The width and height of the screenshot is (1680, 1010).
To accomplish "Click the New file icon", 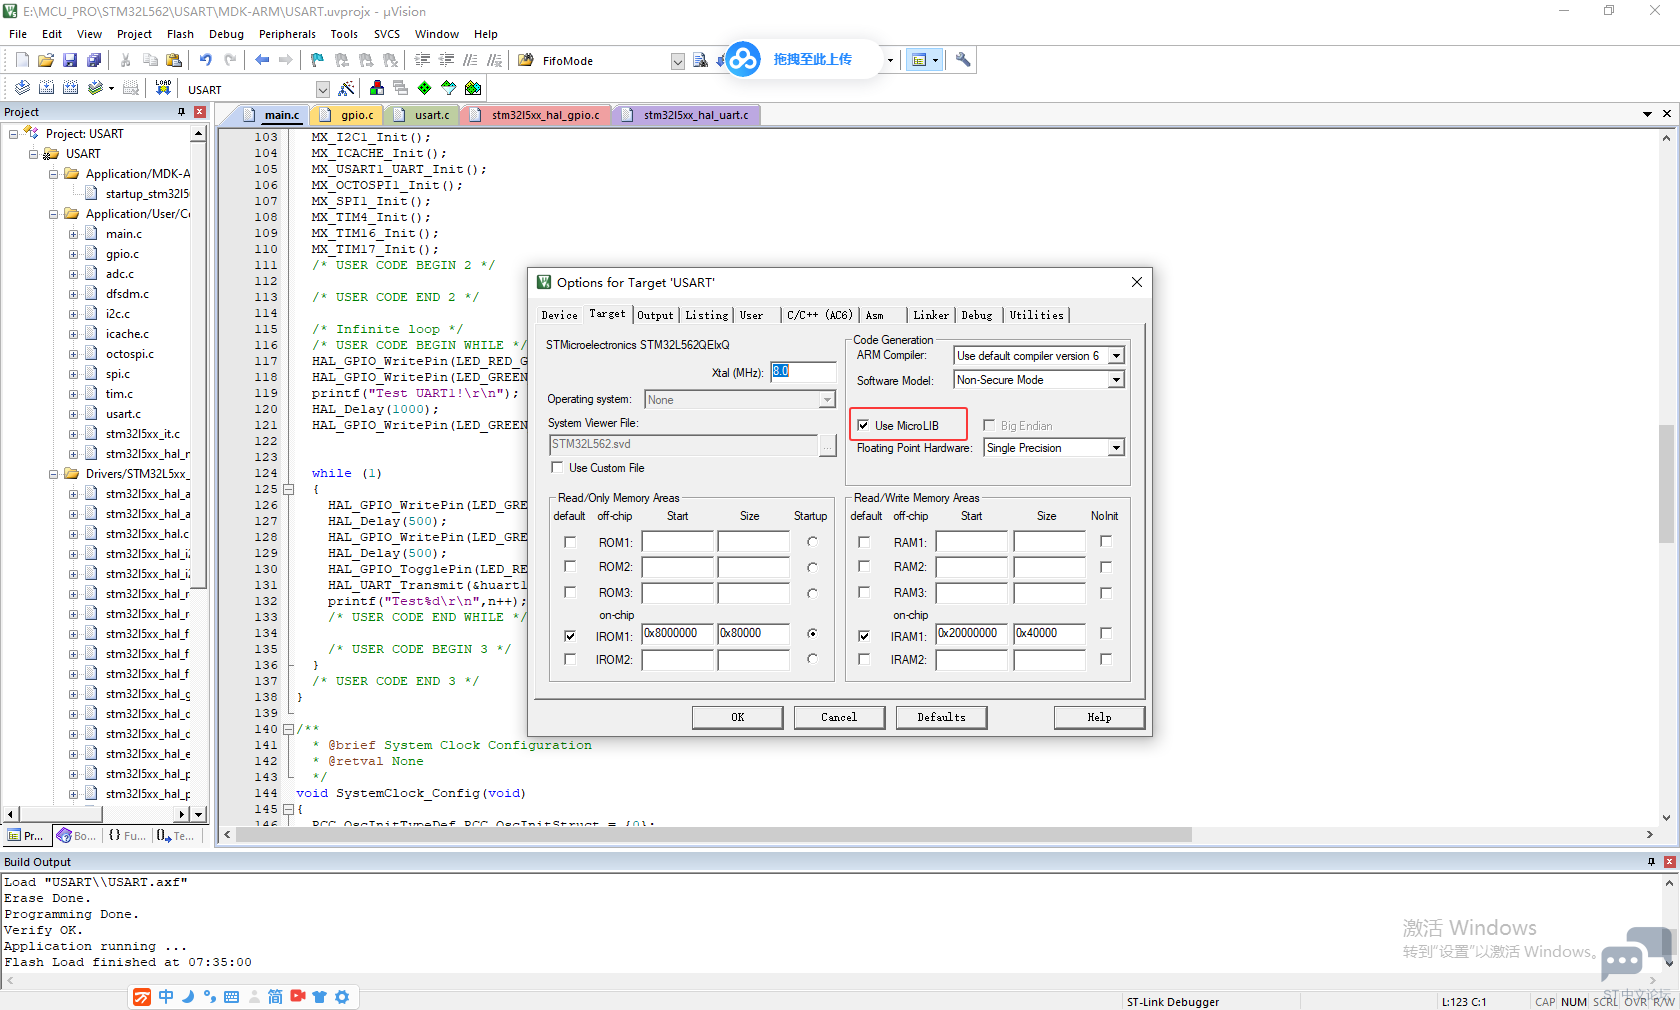I will (22, 60).
